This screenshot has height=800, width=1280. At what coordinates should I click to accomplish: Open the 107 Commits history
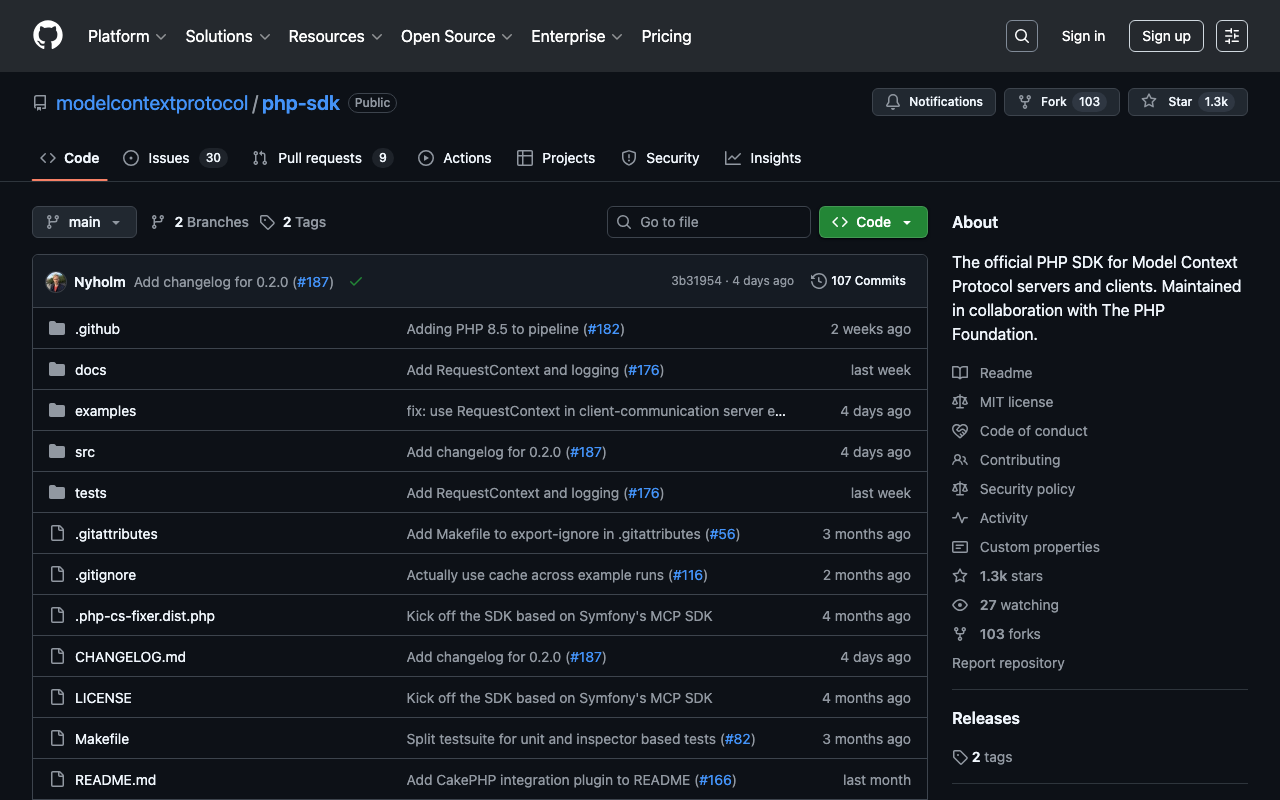[x=858, y=281]
